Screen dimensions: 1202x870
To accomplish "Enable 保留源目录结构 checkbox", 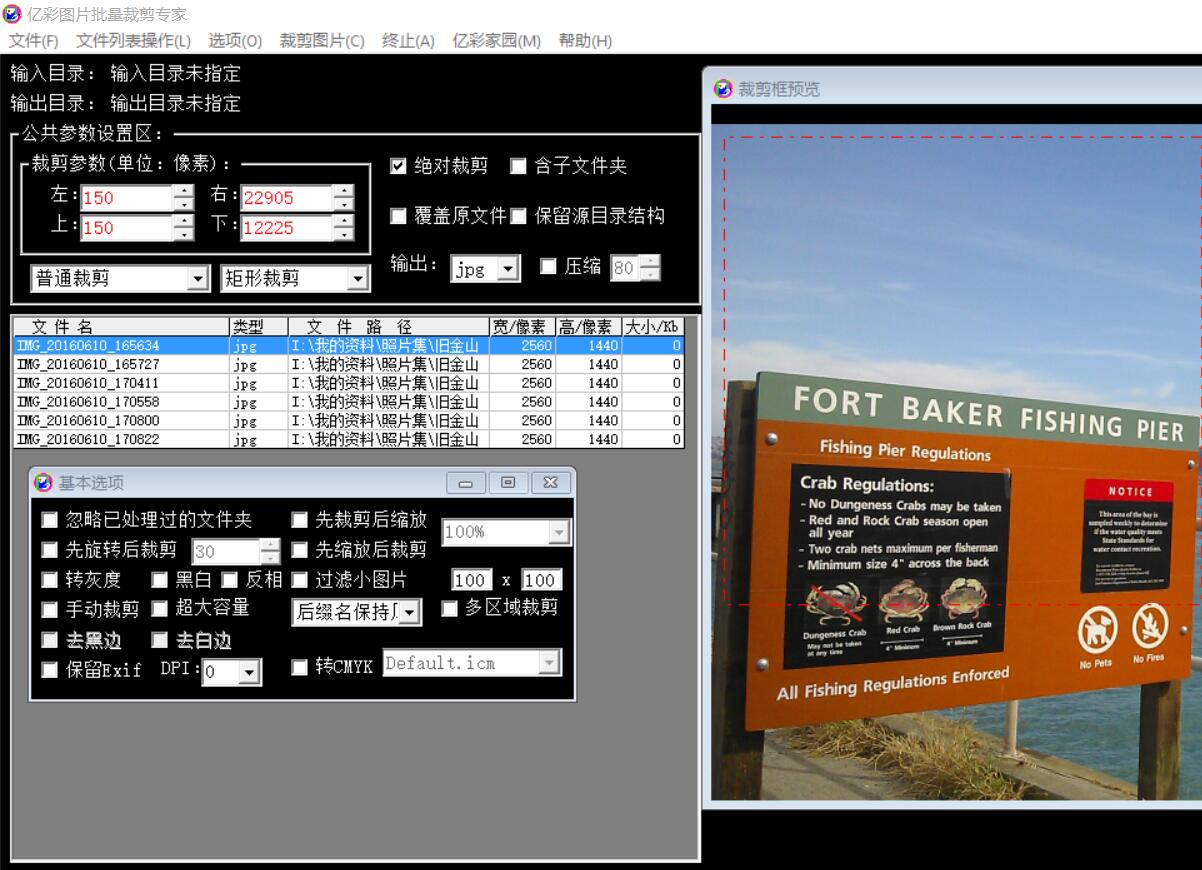I will click(518, 216).
